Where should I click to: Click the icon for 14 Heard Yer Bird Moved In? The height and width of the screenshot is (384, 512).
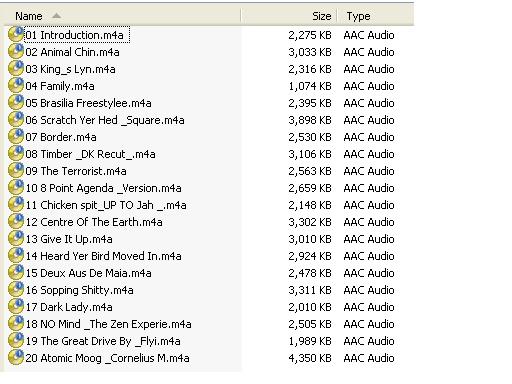[16, 256]
